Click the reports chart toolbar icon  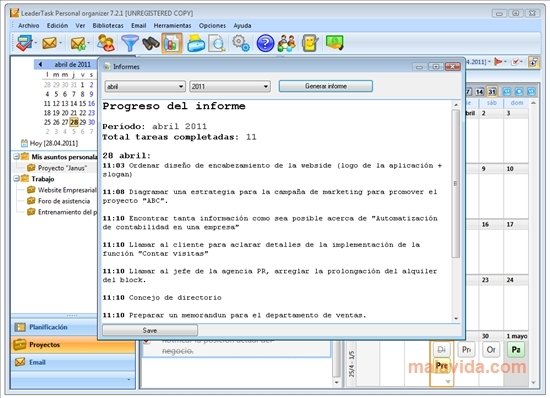(172, 43)
